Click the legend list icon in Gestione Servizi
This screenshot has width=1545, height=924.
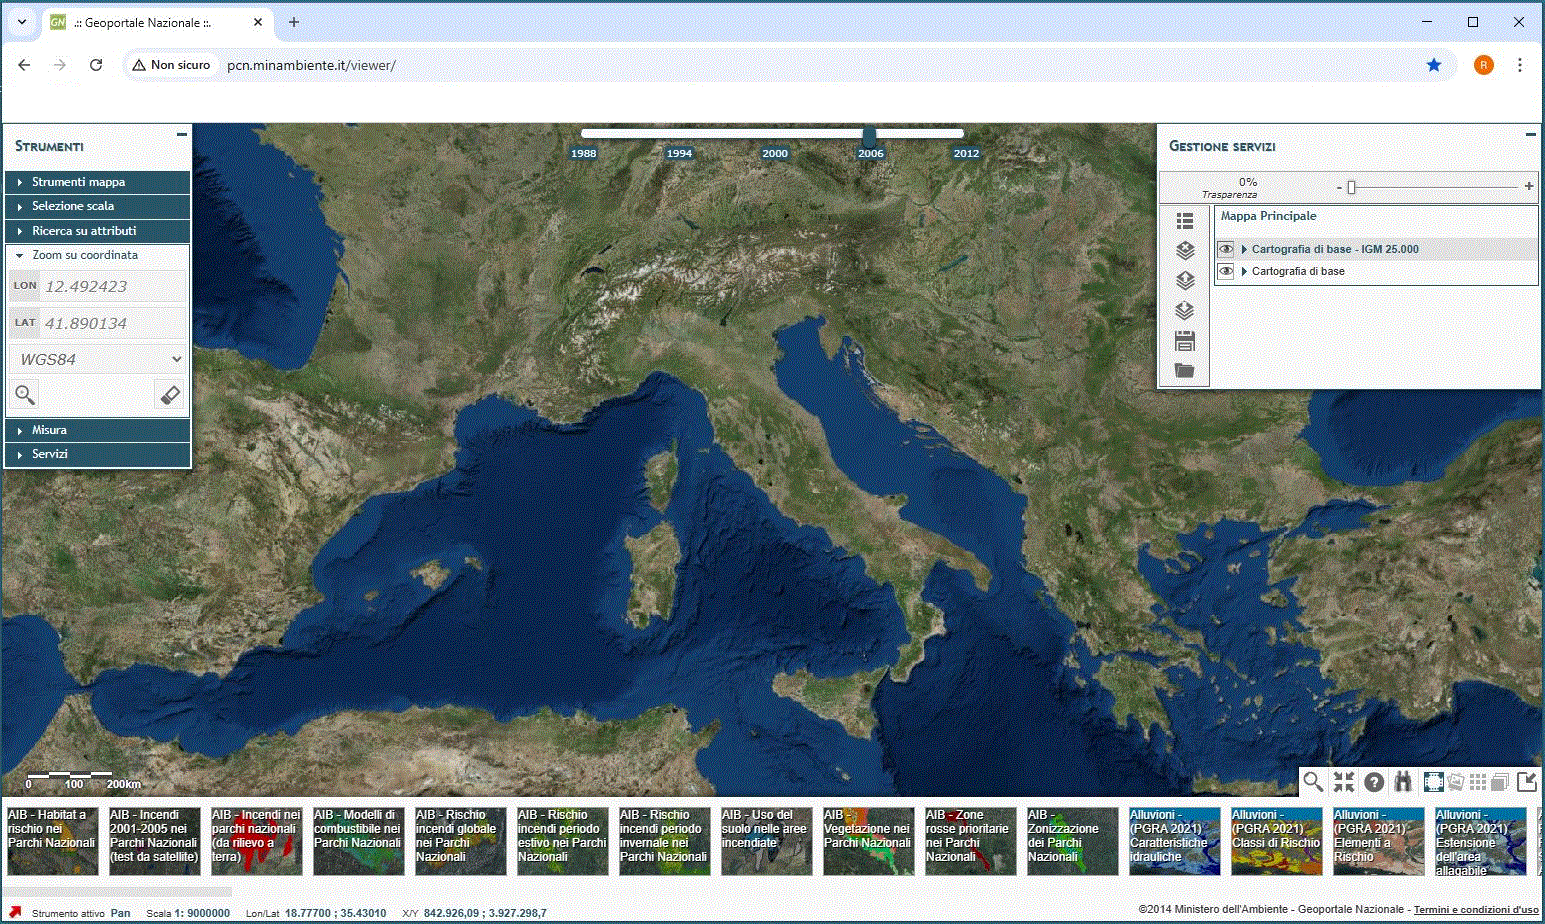(1185, 221)
